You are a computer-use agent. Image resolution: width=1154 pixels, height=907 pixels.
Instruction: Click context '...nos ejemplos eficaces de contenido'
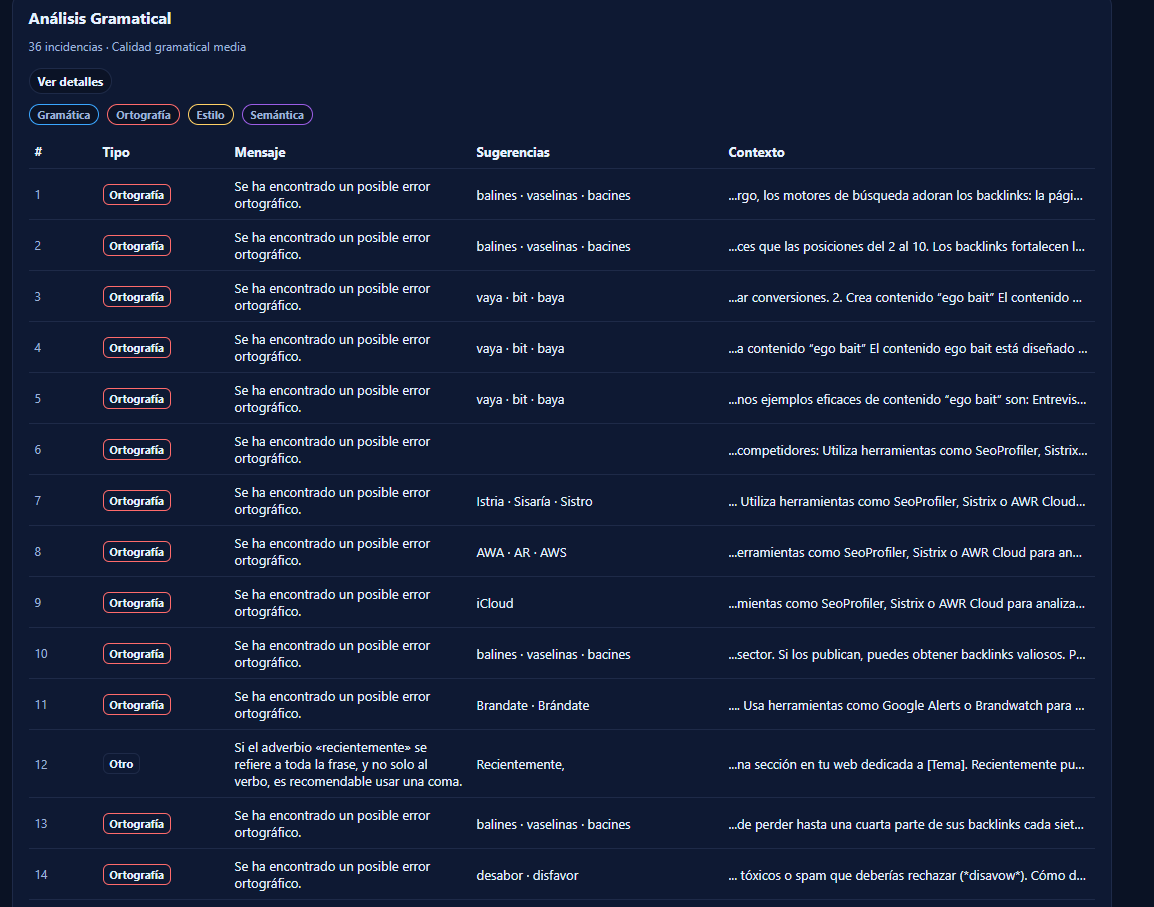coord(907,399)
